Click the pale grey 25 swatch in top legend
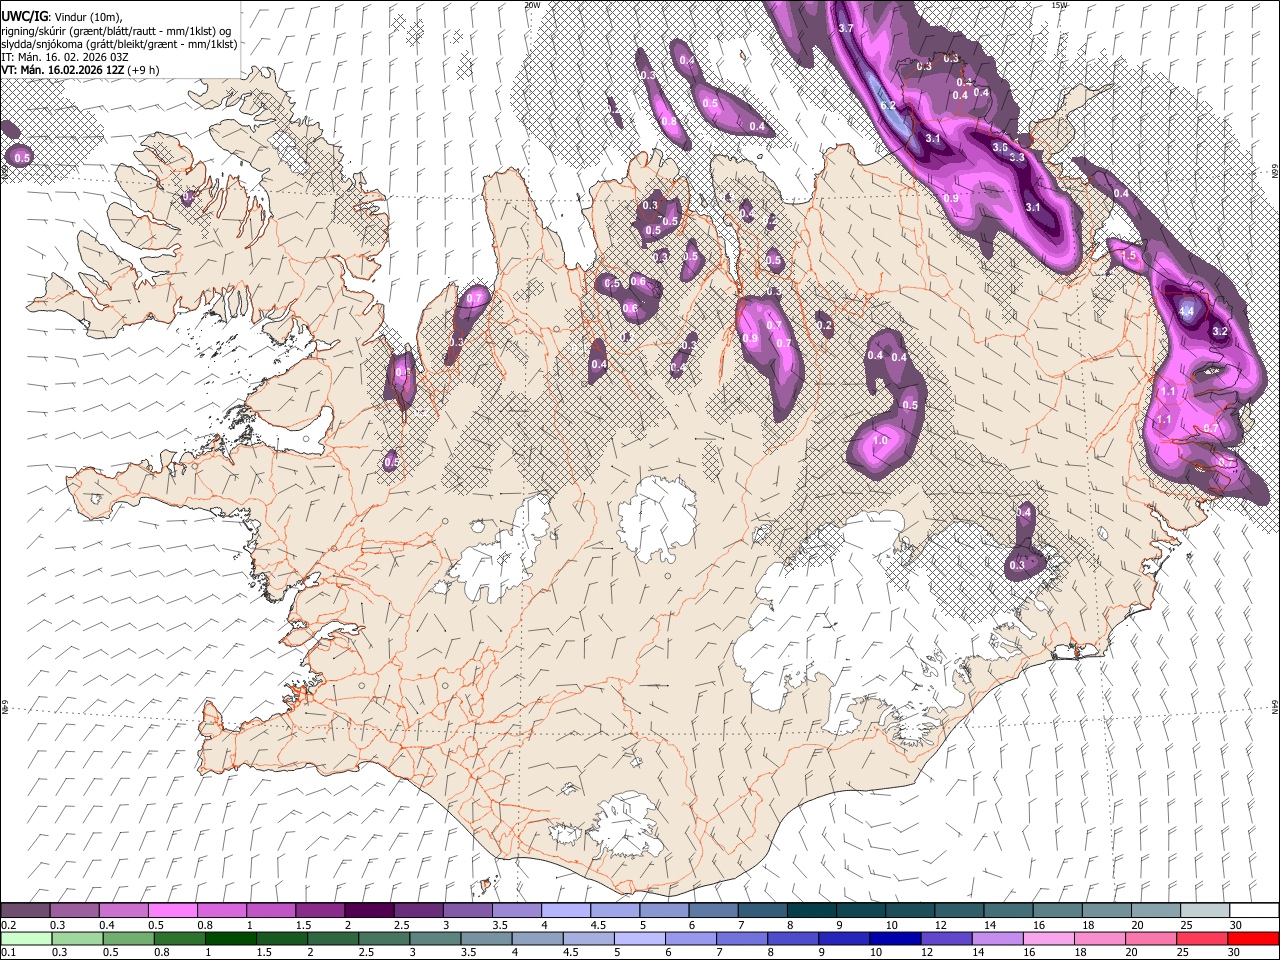This screenshot has height=960, width=1280. [1204, 910]
